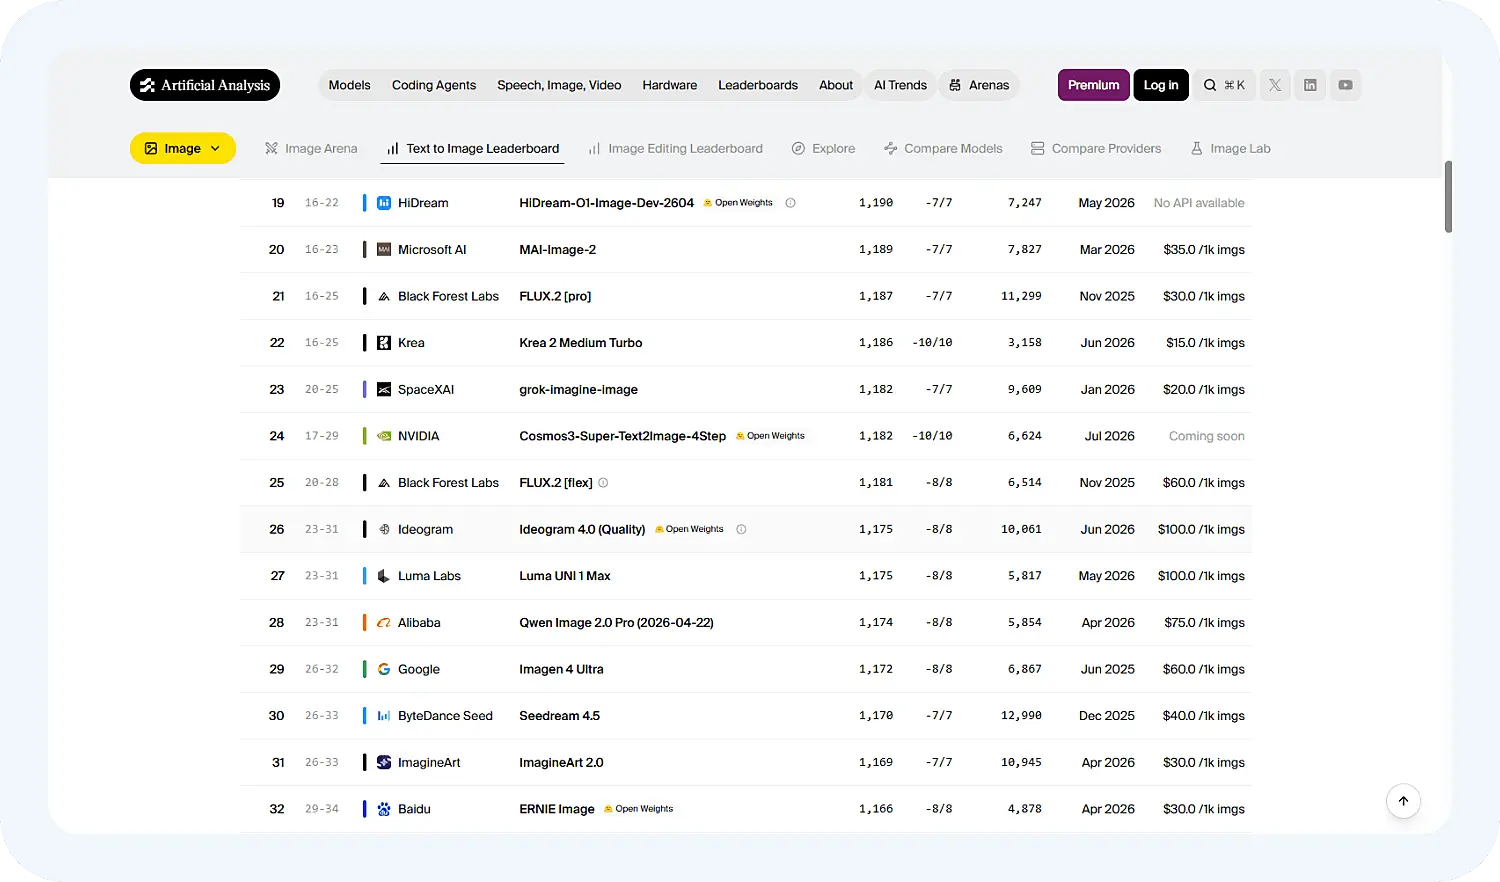Open the Krea 2 Medium Turbo model link
The image size is (1500, 882).
click(x=581, y=343)
